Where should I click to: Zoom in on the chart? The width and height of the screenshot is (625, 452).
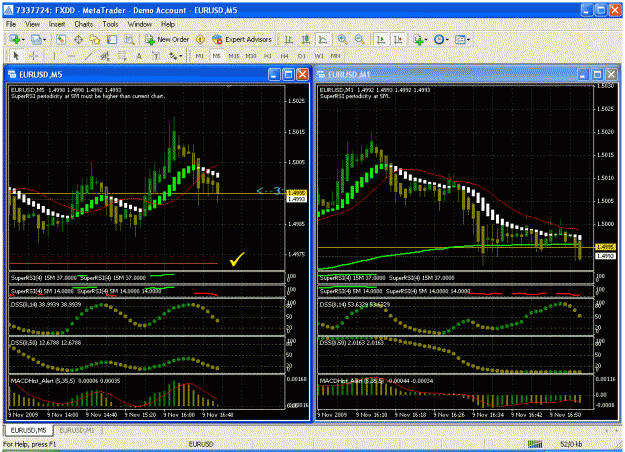pos(342,39)
